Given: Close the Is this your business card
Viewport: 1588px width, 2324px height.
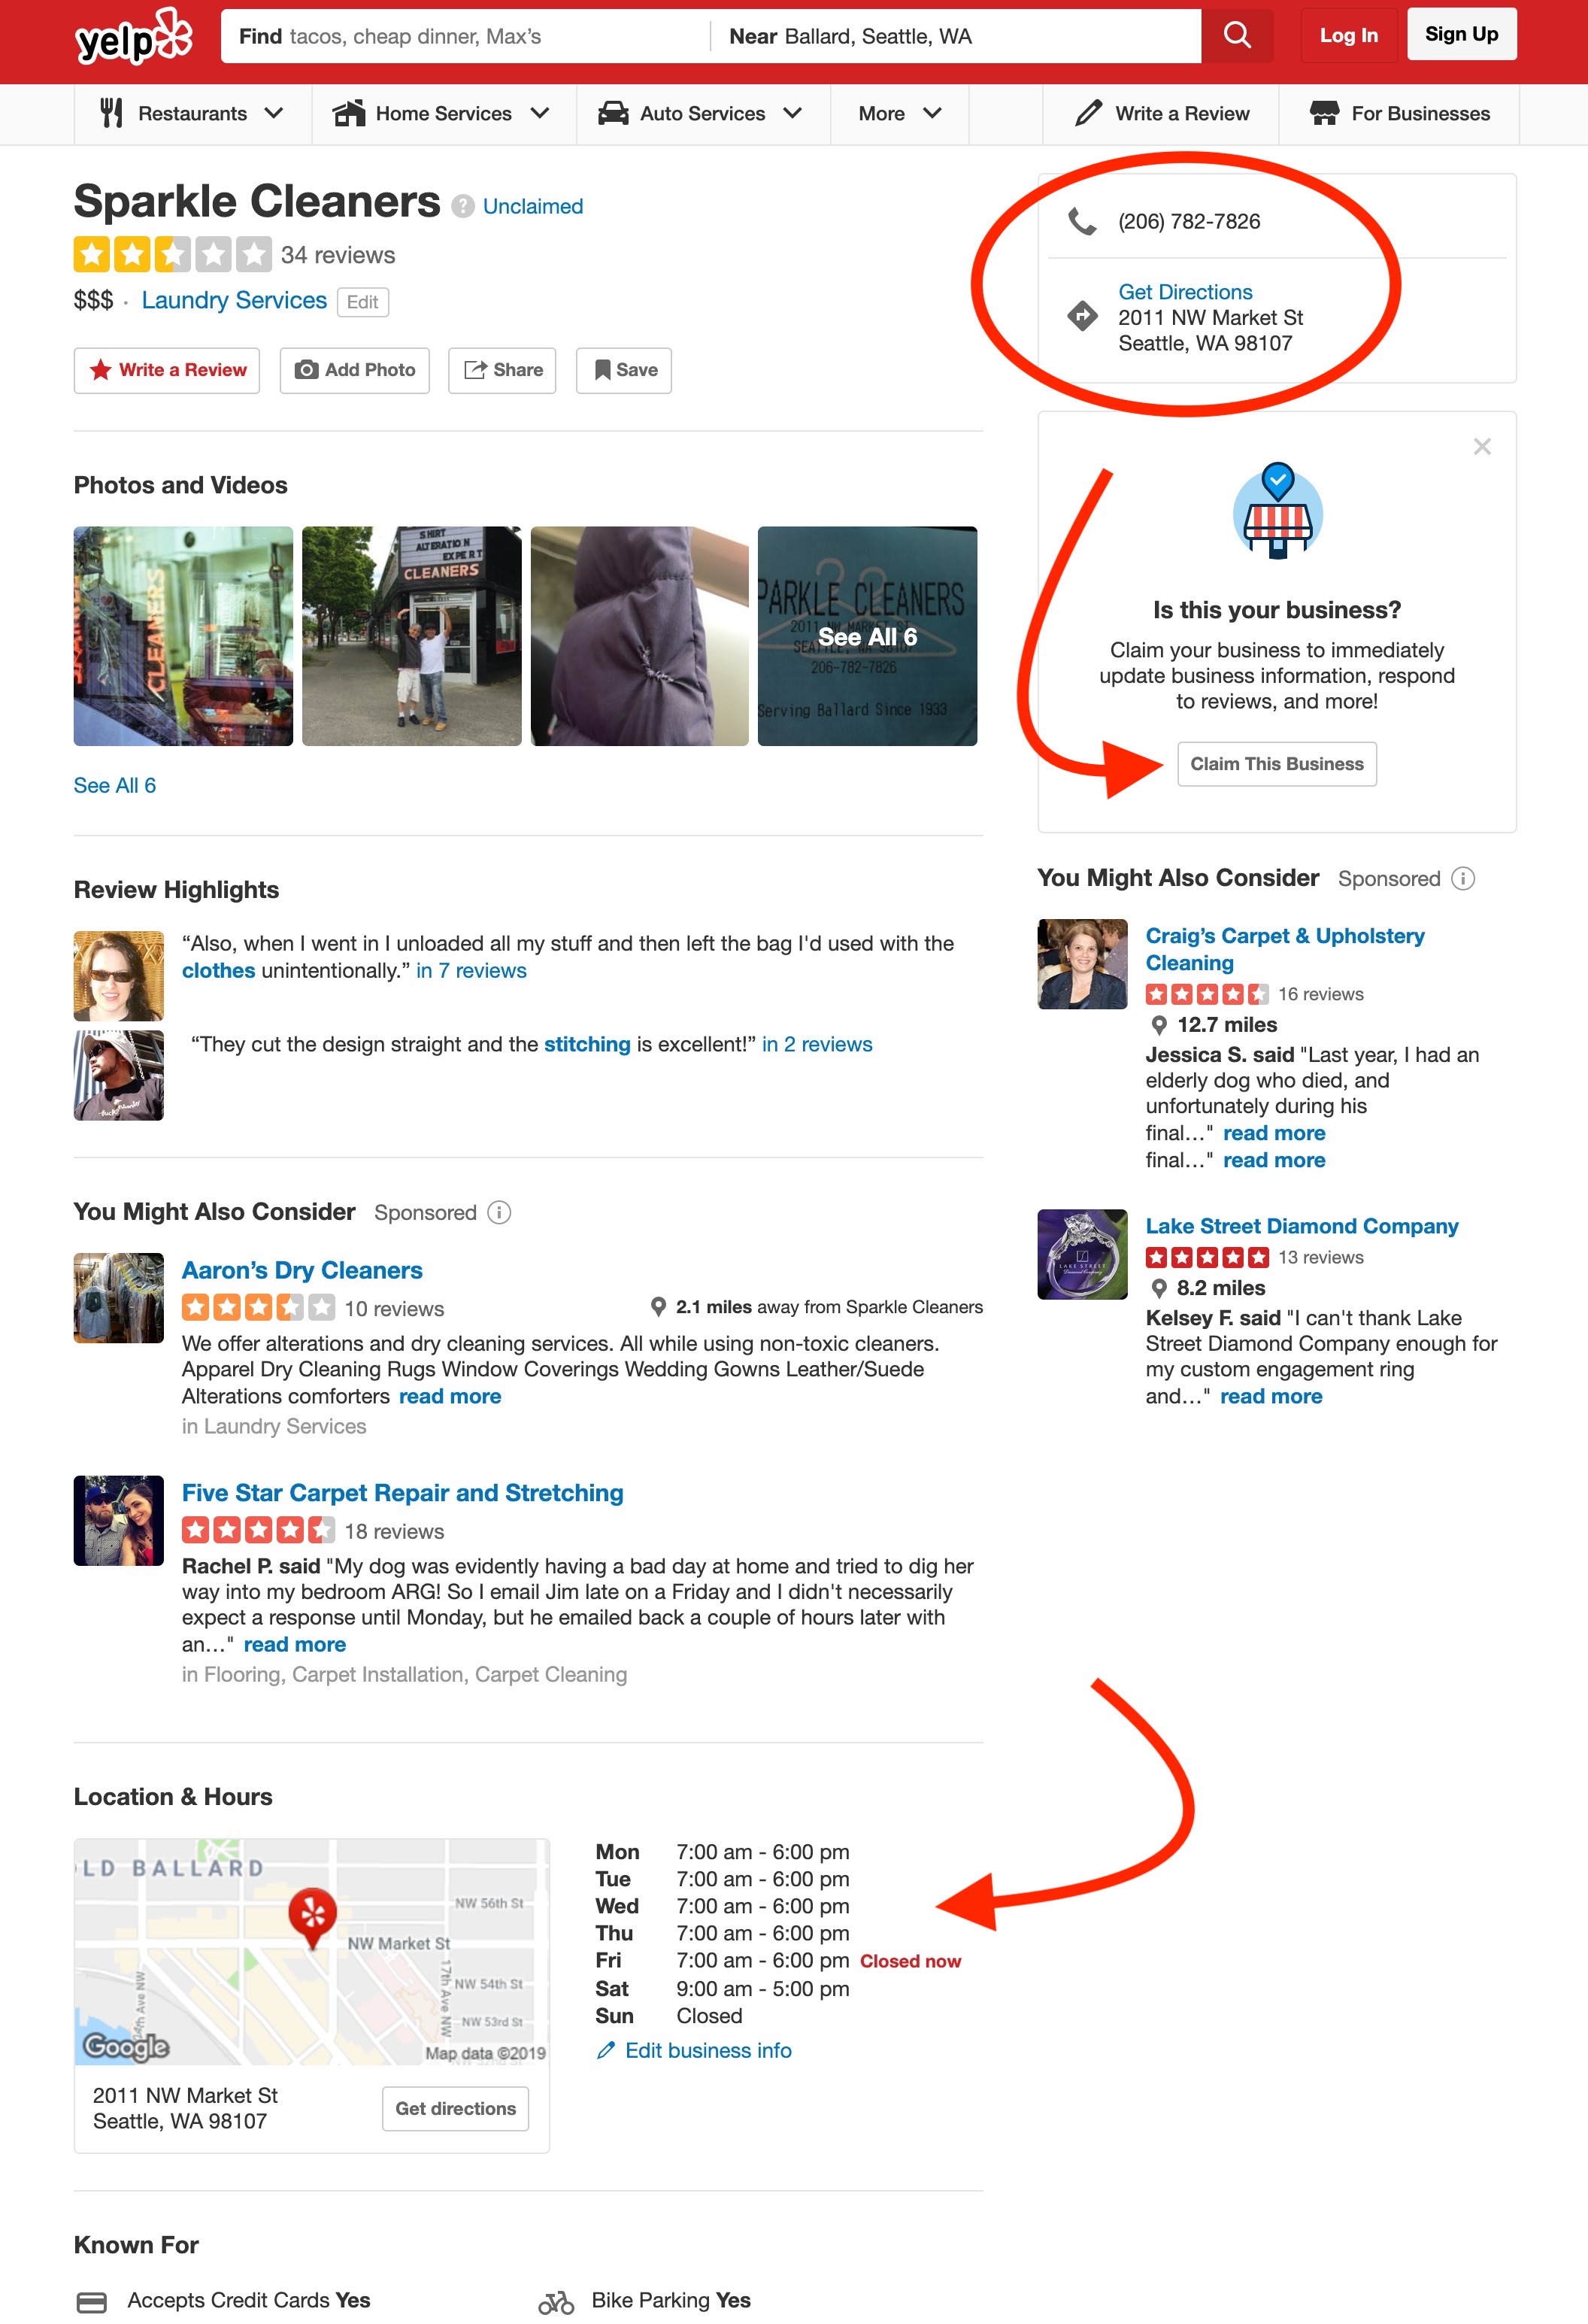Looking at the screenshot, I should click(1482, 447).
